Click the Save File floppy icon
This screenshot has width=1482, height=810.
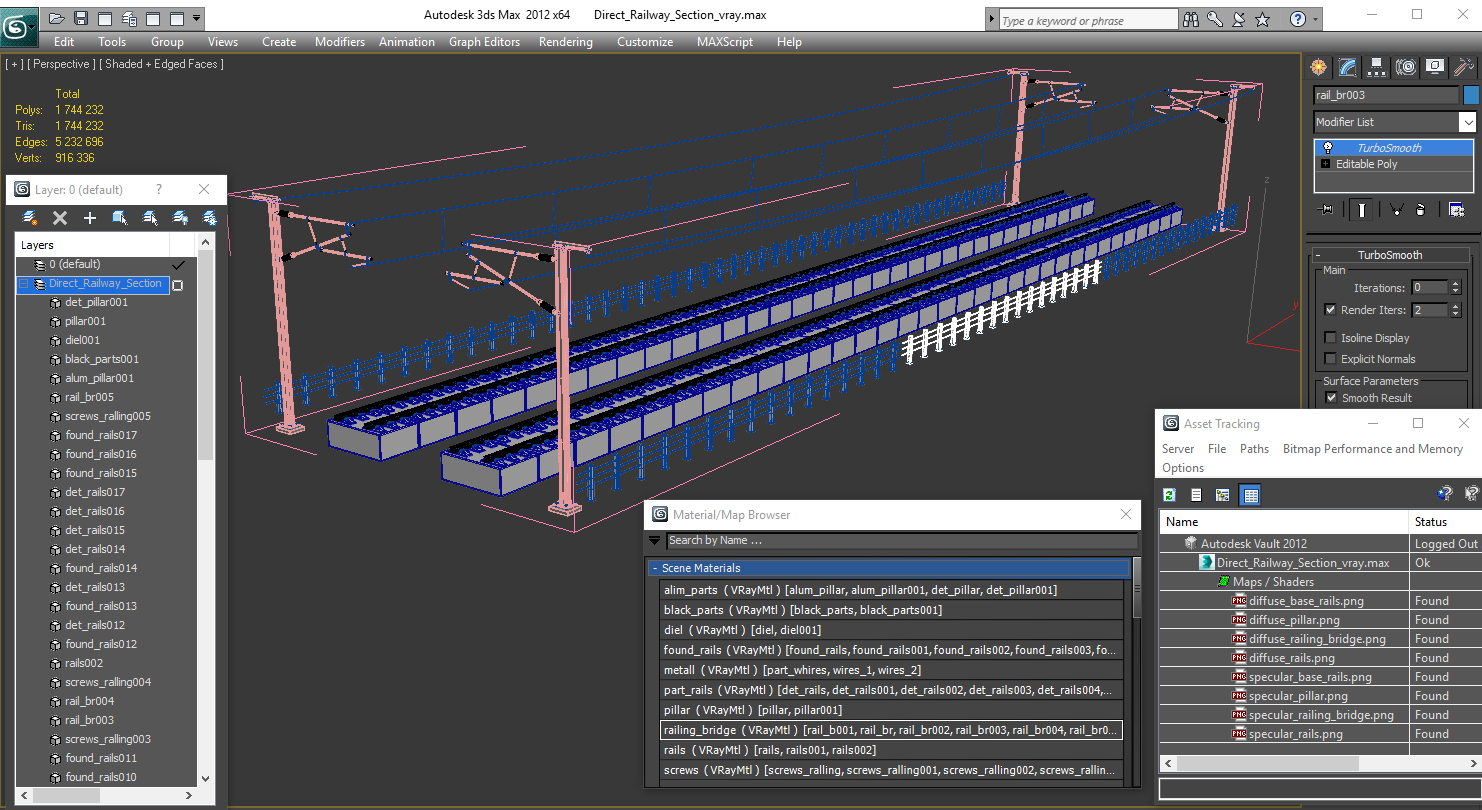click(x=81, y=18)
